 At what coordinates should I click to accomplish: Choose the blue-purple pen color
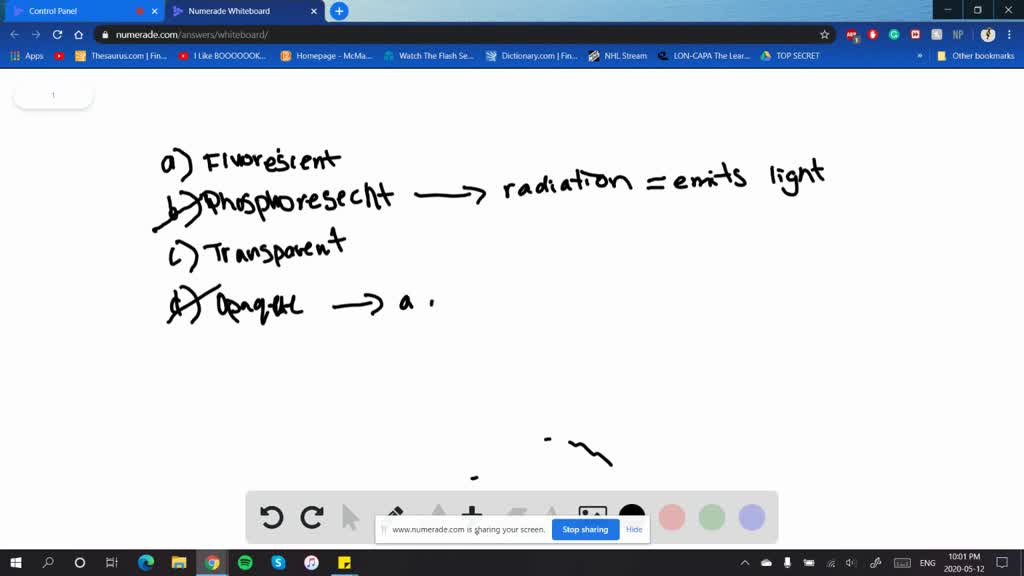click(752, 517)
